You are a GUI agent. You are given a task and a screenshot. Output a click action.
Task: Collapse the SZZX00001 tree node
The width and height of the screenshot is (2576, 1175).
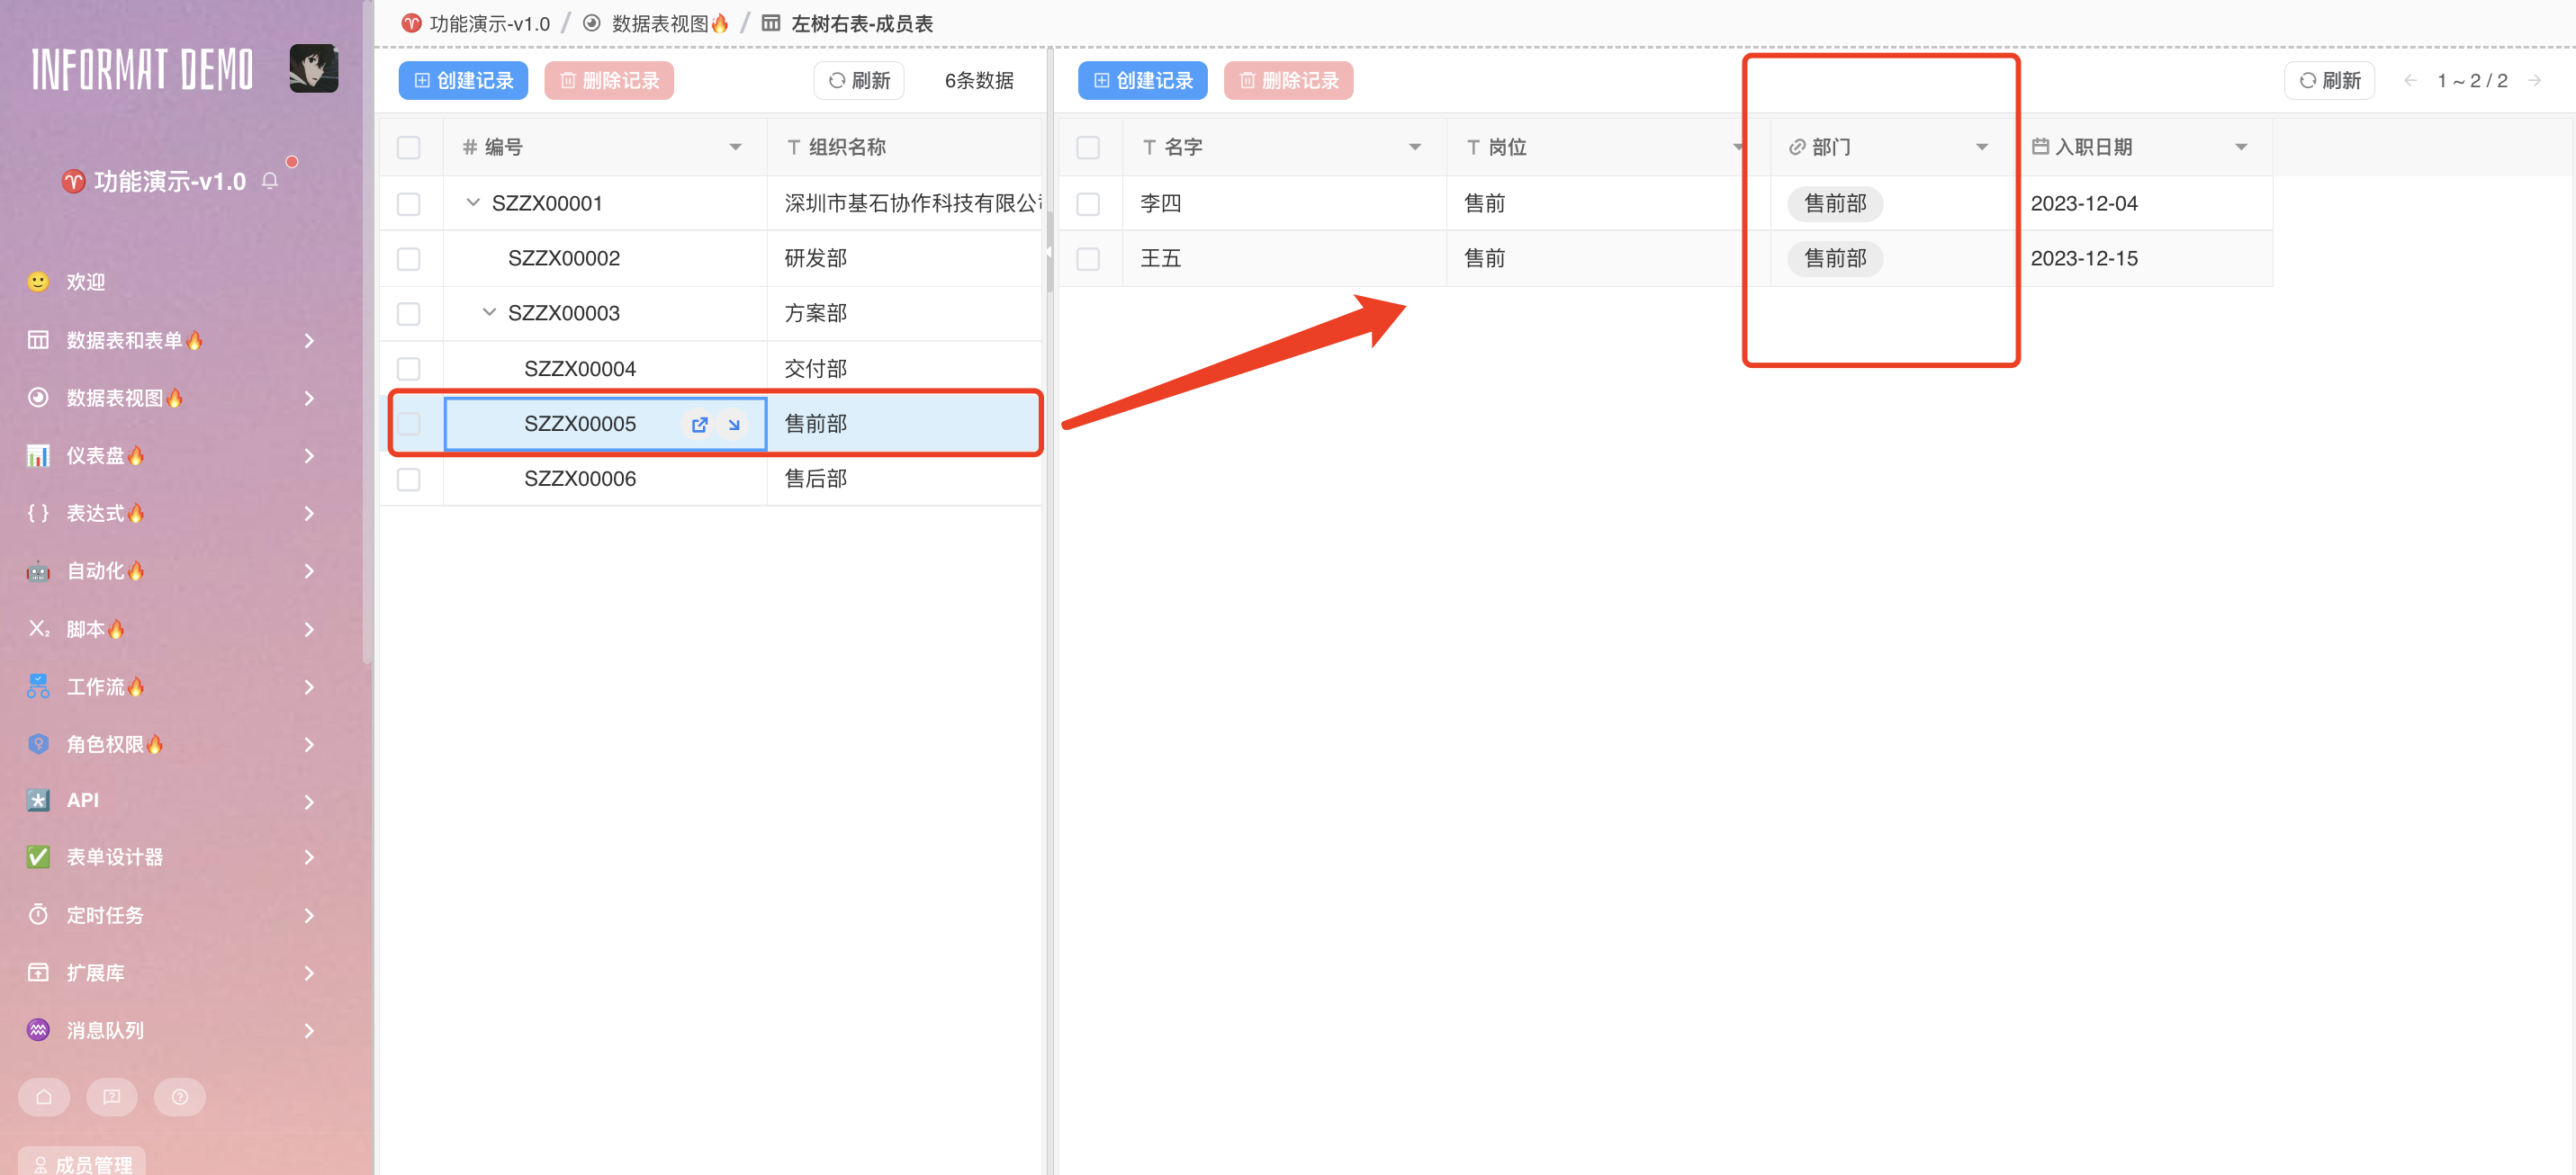tap(473, 203)
